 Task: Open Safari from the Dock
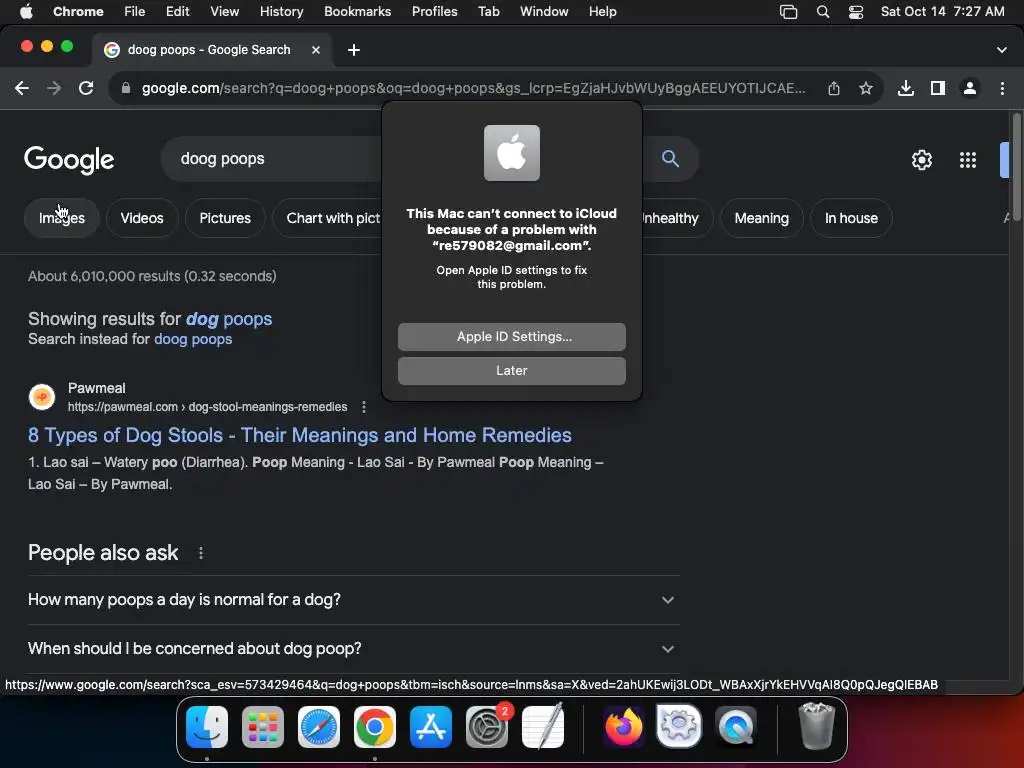[319, 727]
